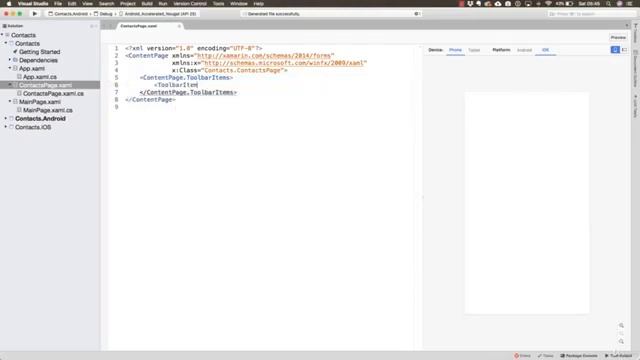
Task: Collapse the Contacts solution root node
Action: pos(2,35)
